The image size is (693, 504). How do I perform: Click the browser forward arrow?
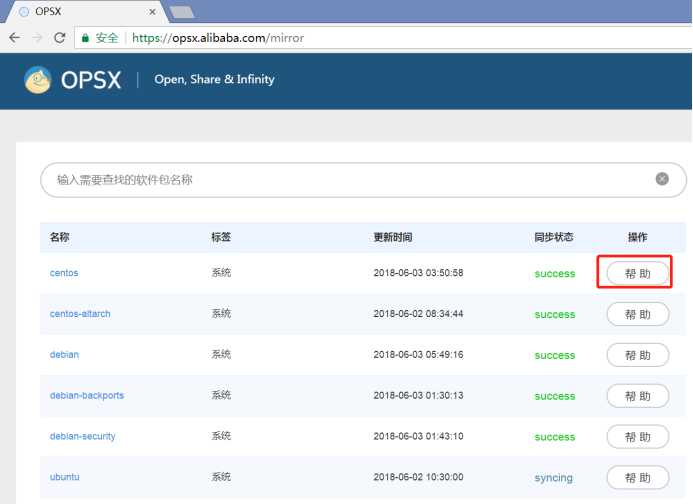[x=37, y=38]
